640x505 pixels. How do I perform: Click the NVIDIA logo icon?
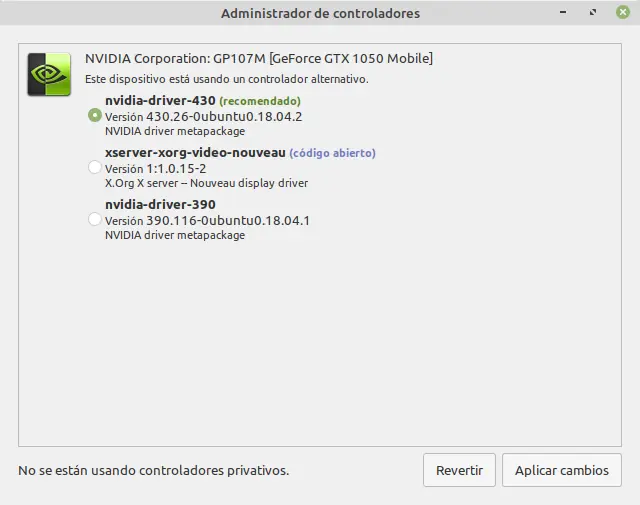[x=48, y=74]
